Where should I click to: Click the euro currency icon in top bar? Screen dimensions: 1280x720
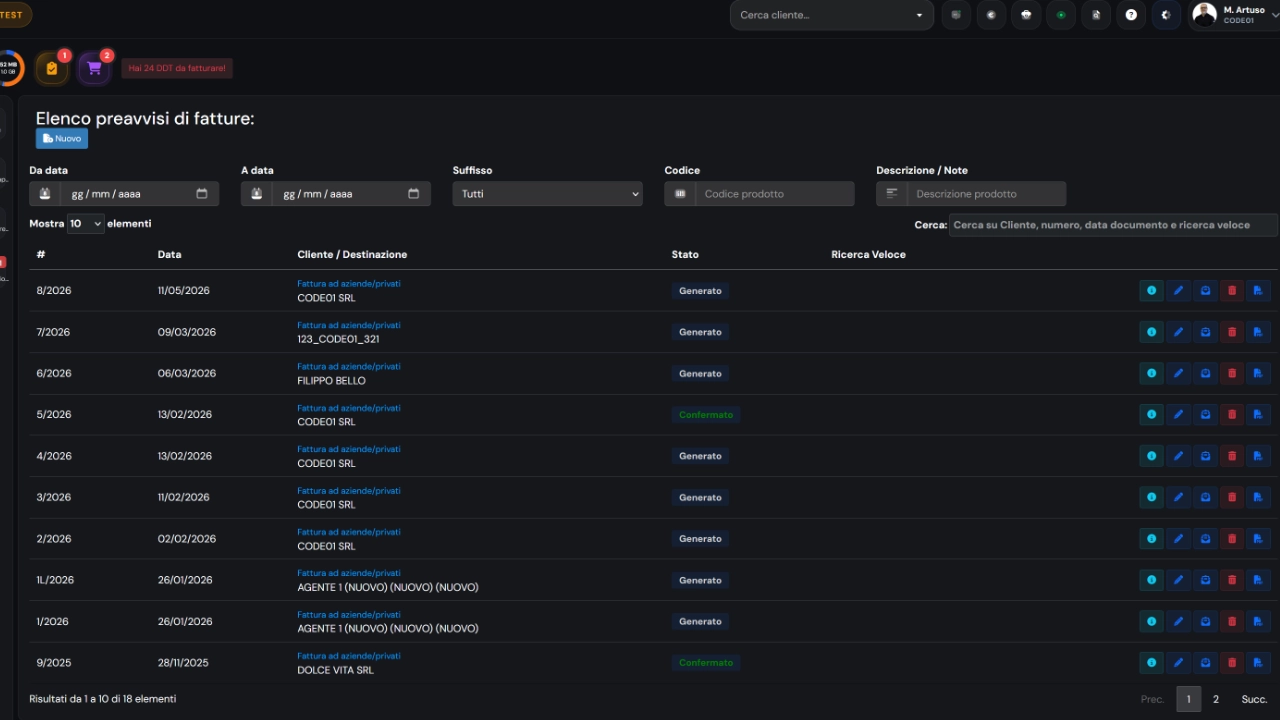991,15
